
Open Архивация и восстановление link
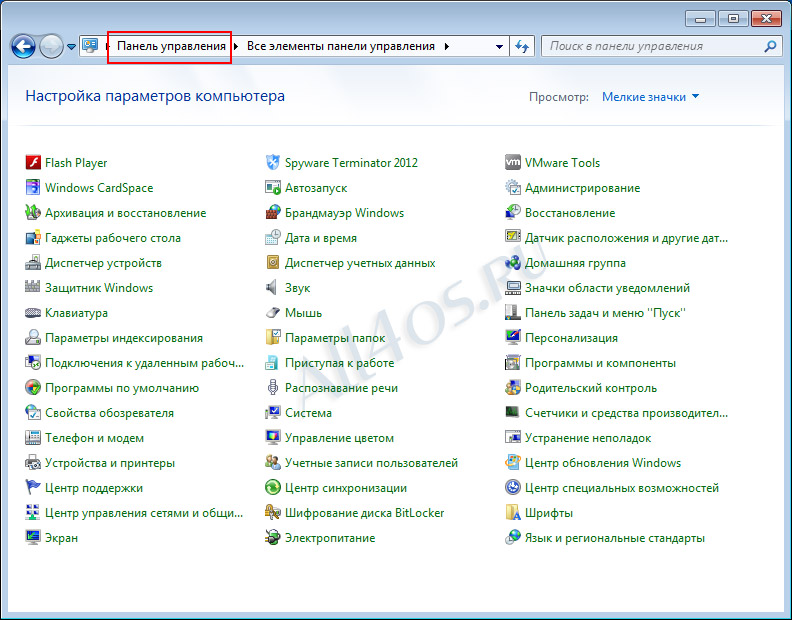point(125,213)
